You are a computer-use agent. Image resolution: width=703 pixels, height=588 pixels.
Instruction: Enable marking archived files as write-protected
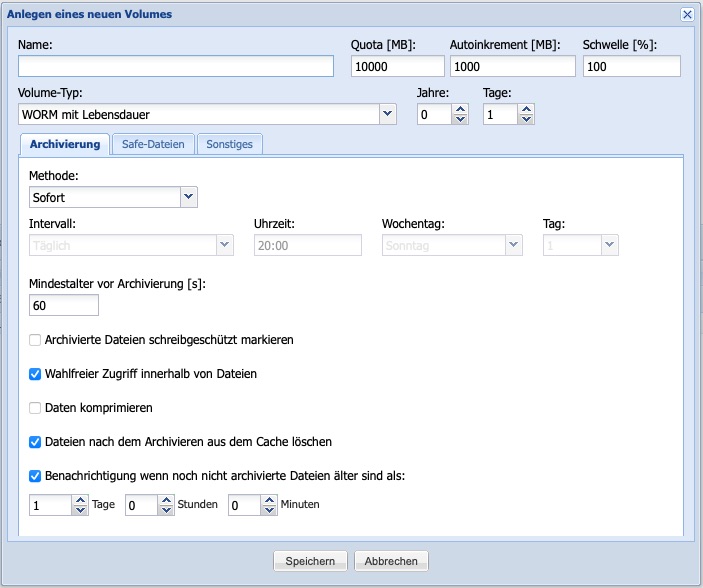35,340
